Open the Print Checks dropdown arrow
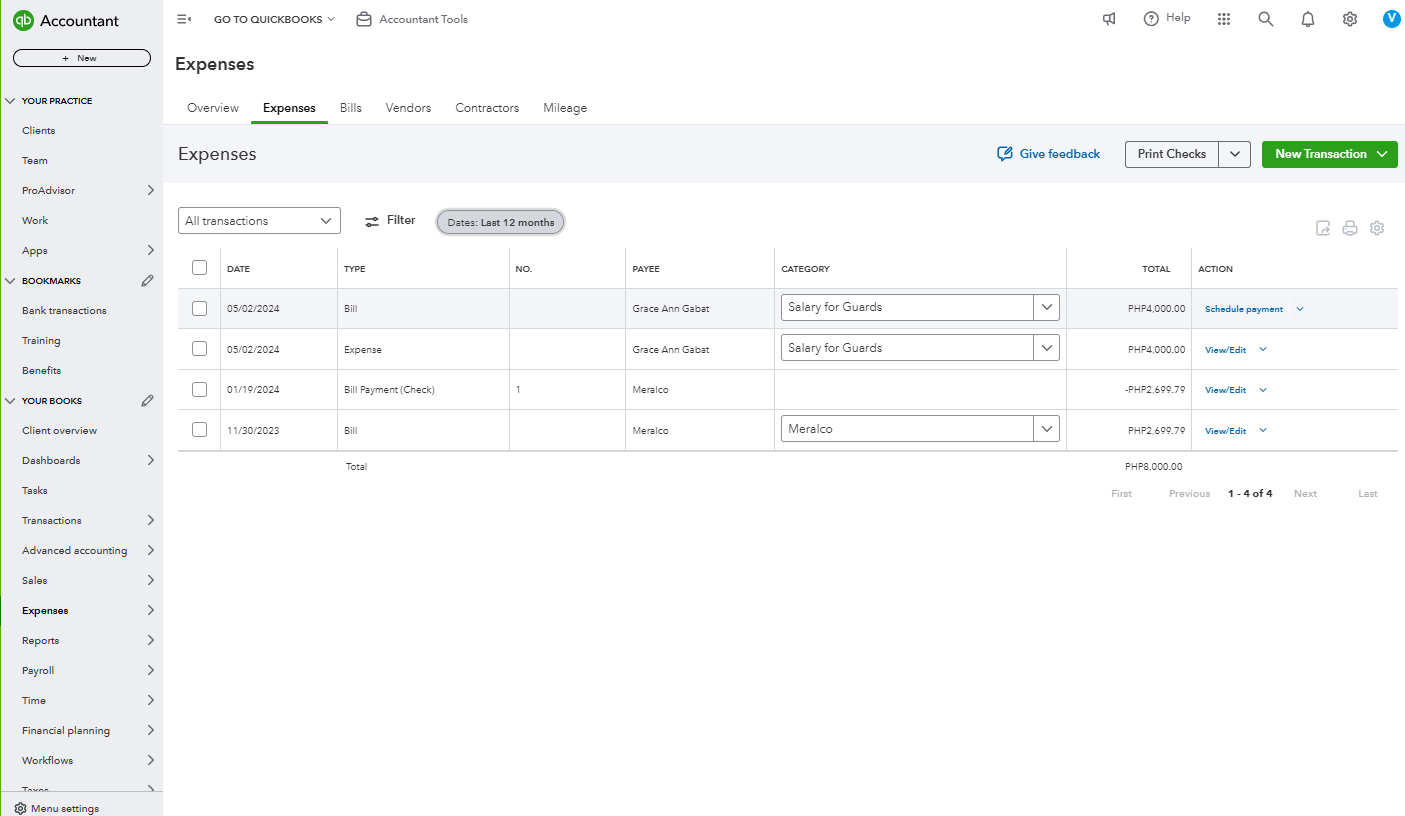Image resolution: width=1405 pixels, height=816 pixels. pos(1235,154)
